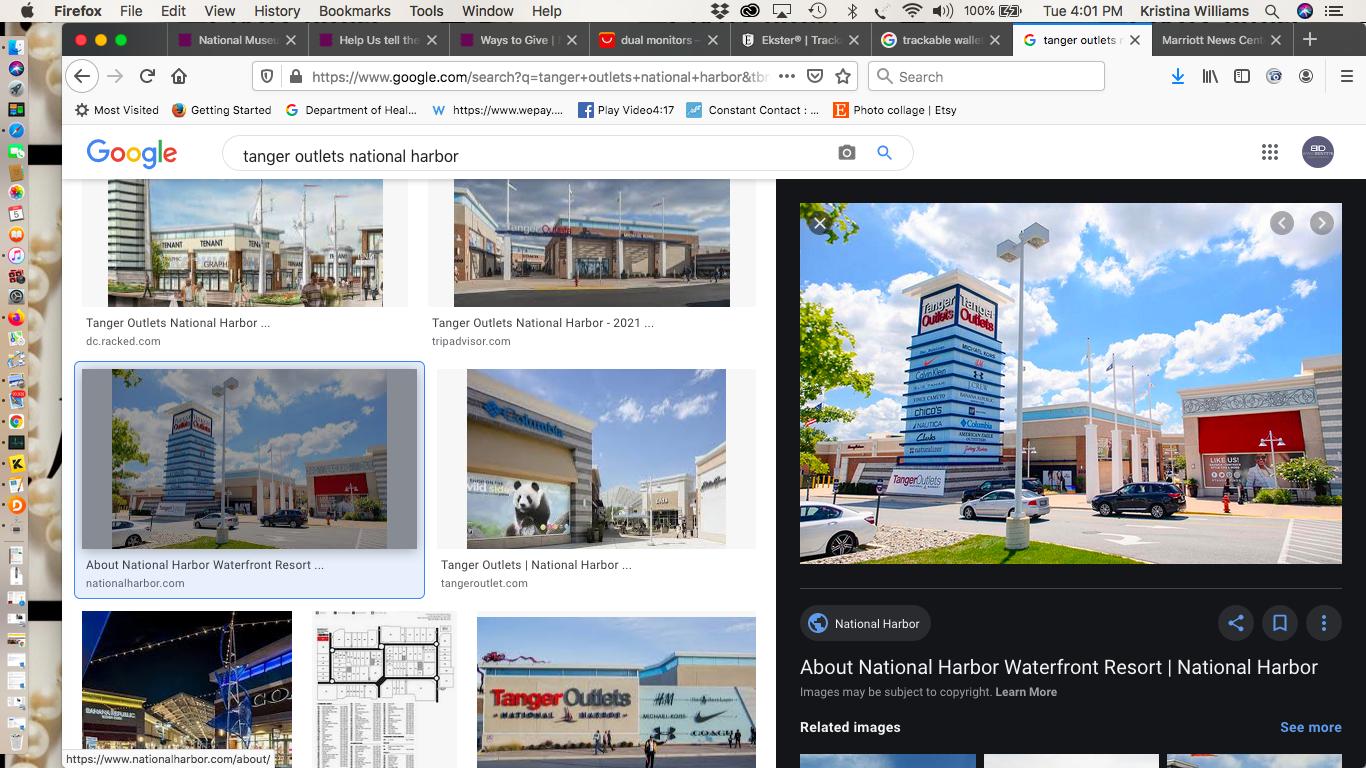
Task: Click the Learn More copyright link
Action: point(1026,692)
